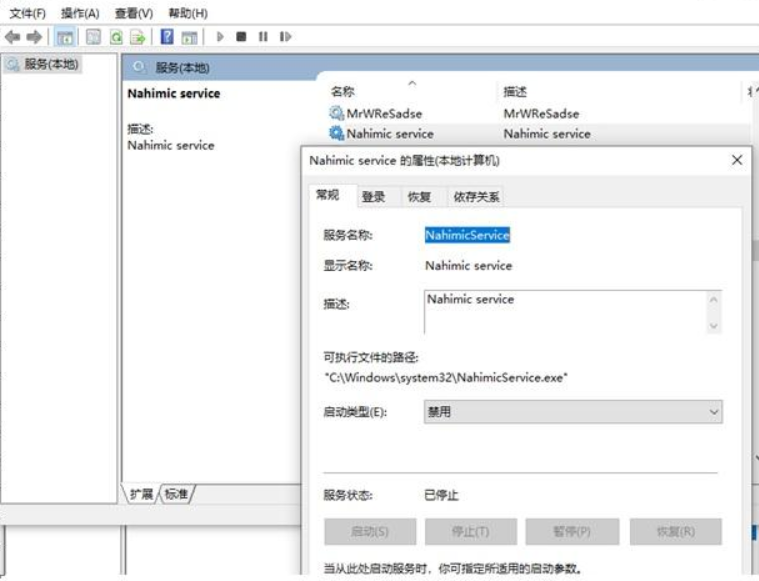Viewport: 759px width, 581px height.
Task: Click the display name value Nahimic service
Action: click(469, 266)
